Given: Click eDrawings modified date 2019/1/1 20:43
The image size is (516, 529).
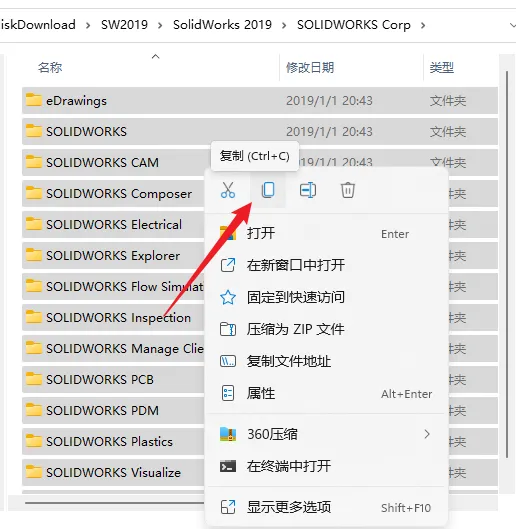Looking at the screenshot, I should (329, 101).
